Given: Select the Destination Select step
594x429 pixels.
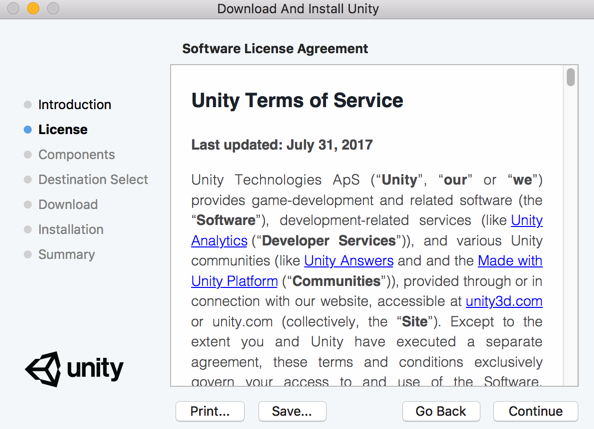Looking at the screenshot, I should [x=93, y=180].
